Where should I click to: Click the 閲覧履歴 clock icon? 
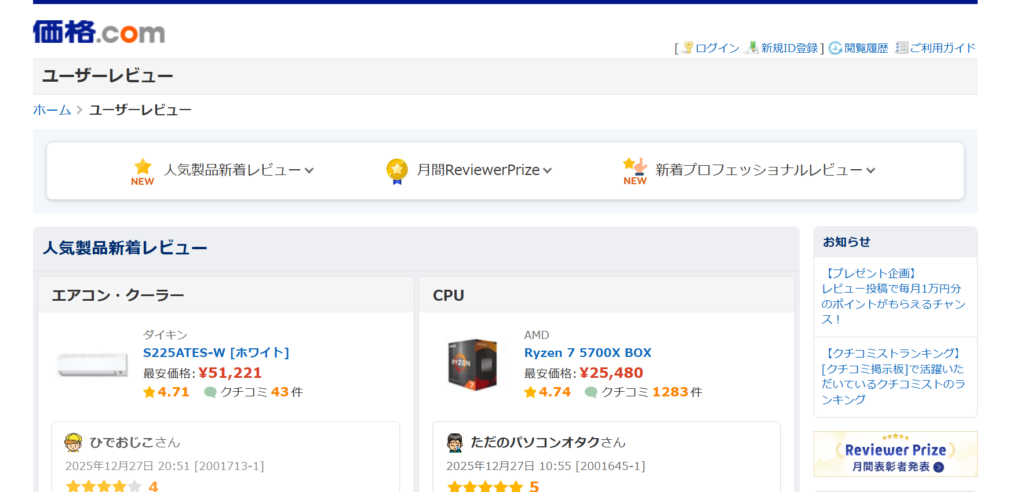pyautogui.click(x=835, y=48)
